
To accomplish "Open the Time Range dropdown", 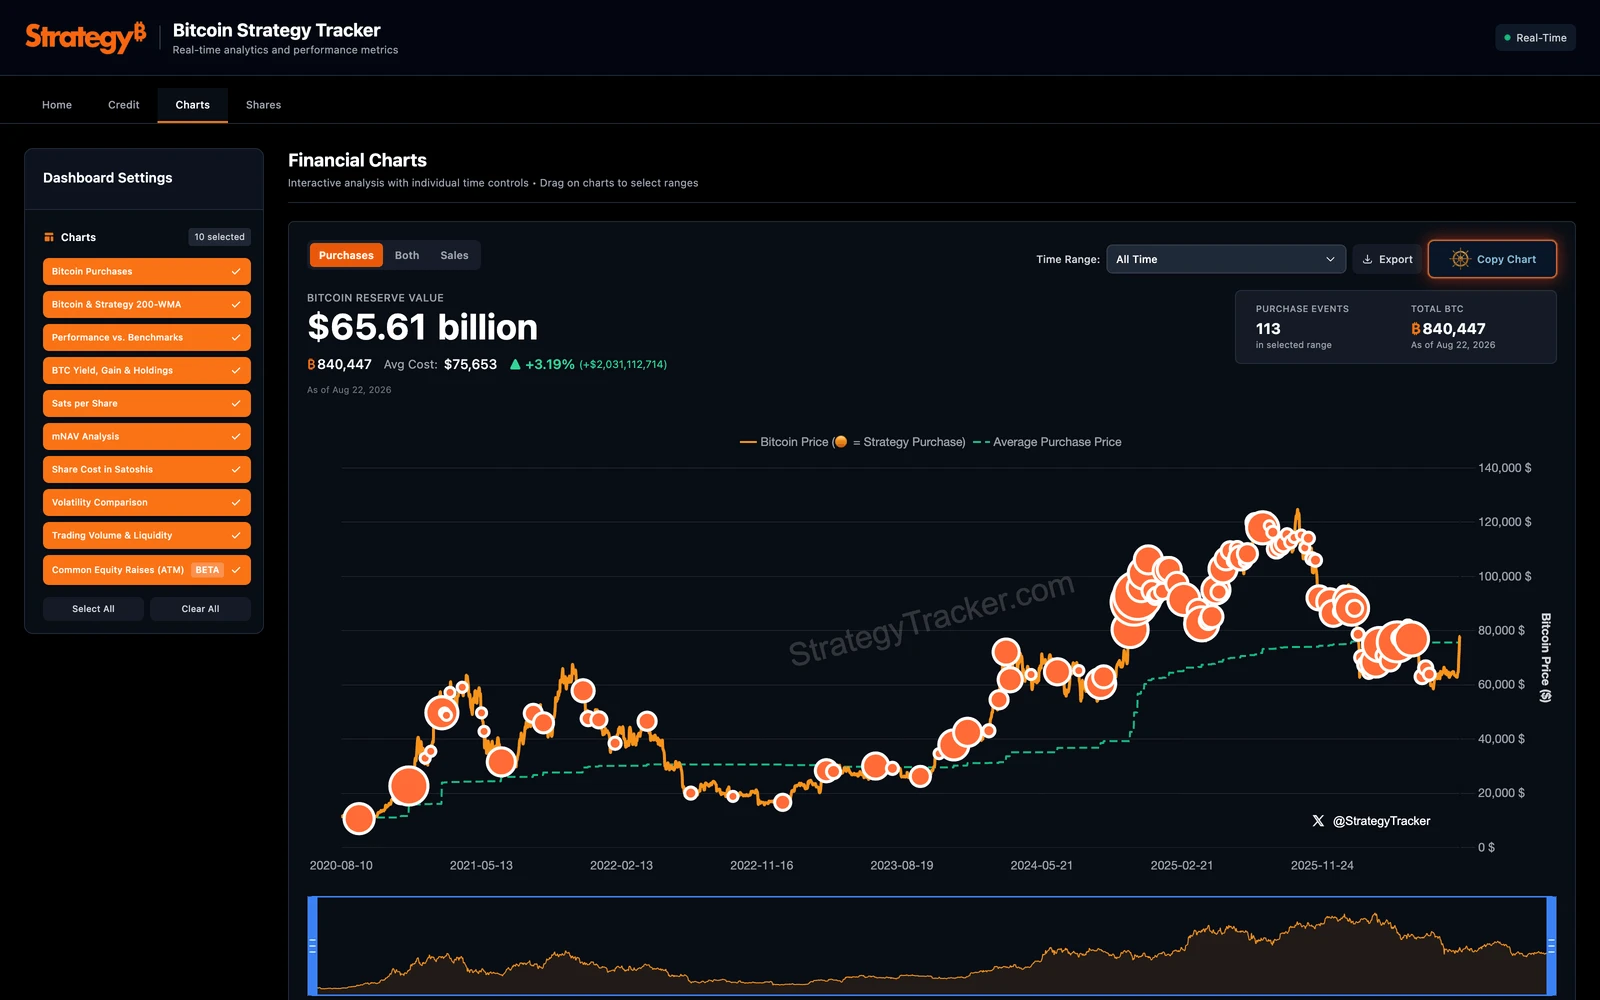I will (1226, 259).
